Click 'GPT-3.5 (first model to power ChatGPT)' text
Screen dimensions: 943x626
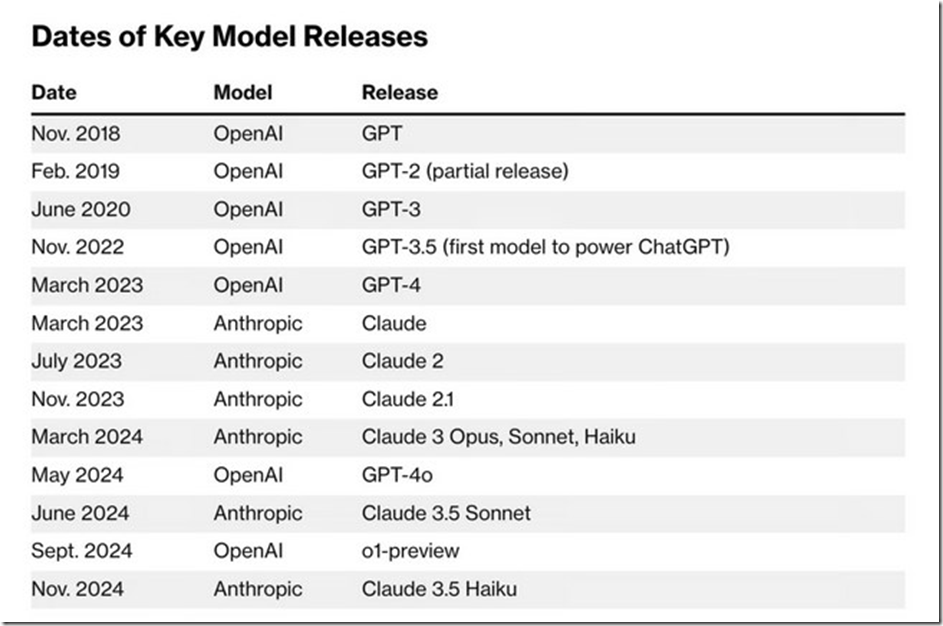545,247
